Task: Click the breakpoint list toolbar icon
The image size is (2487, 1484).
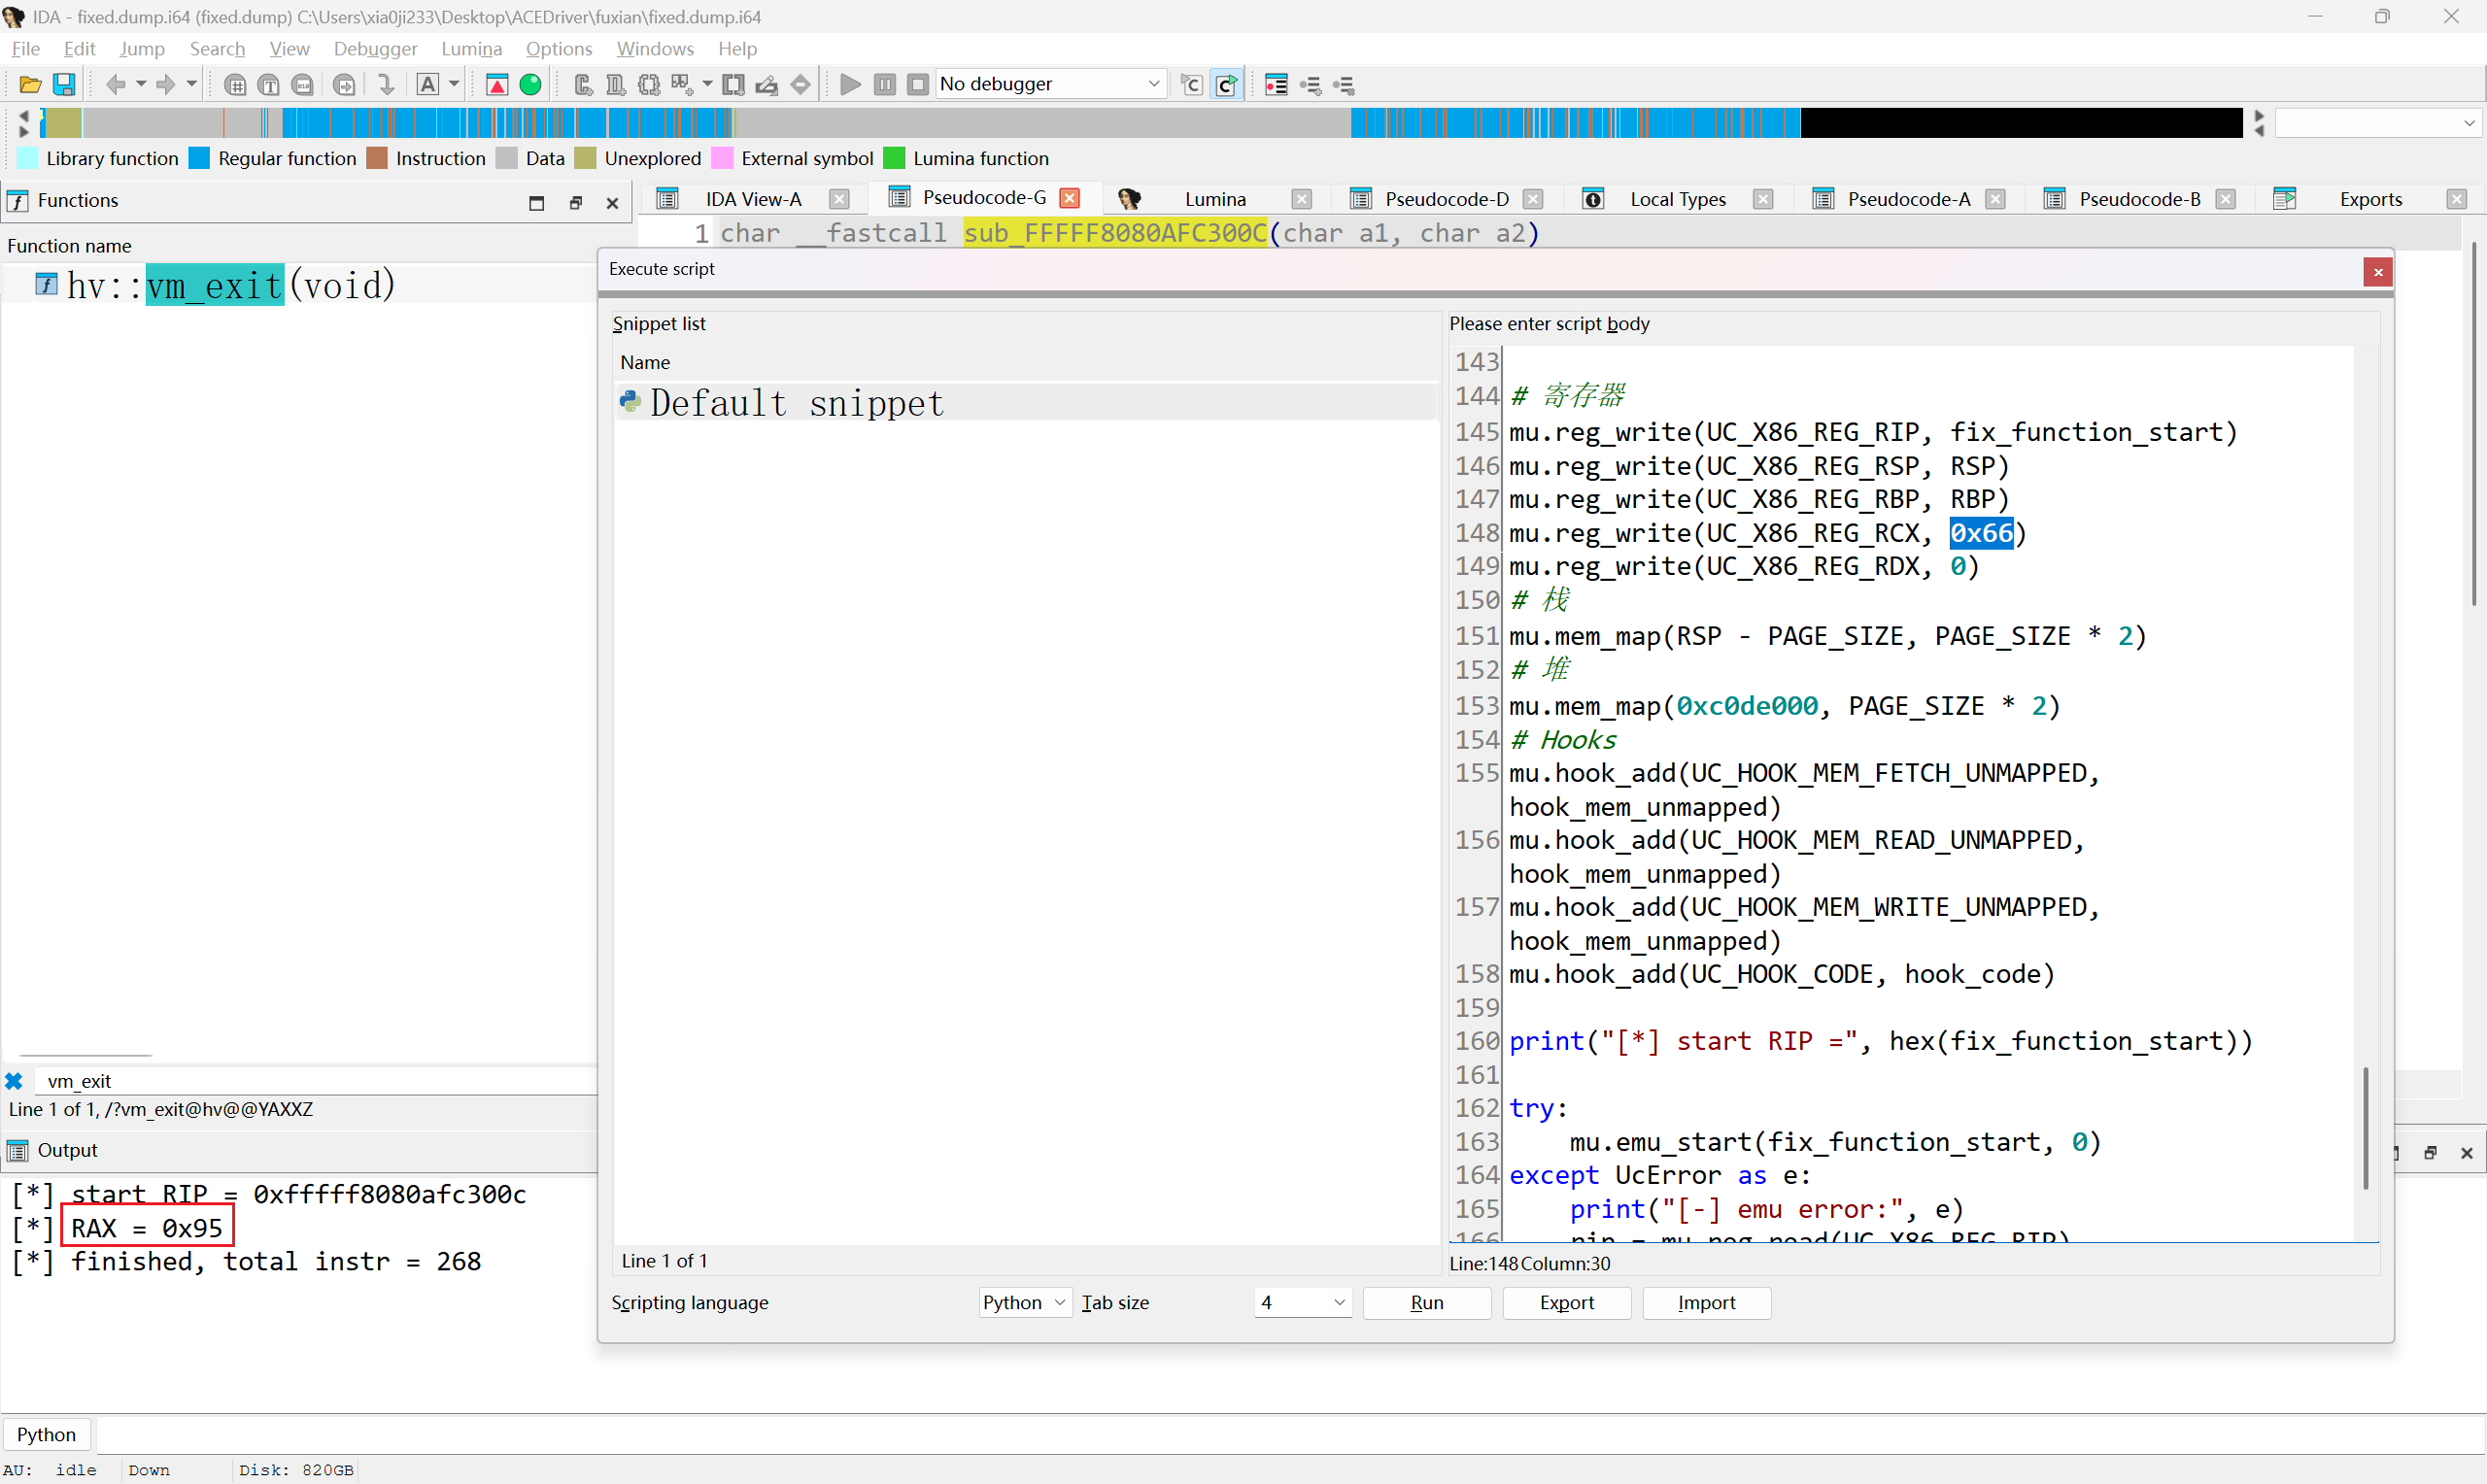Action: click(x=1276, y=85)
